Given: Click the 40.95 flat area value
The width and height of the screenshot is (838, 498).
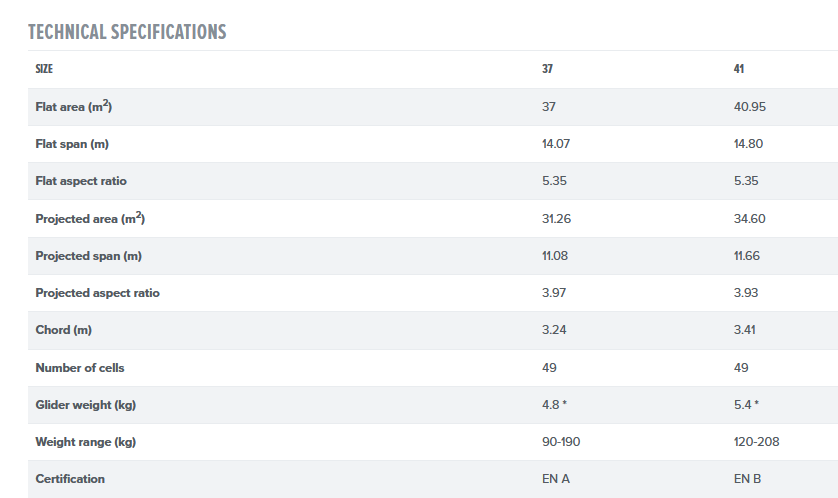Looking at the screenshot, I should [x=750, y=107].
